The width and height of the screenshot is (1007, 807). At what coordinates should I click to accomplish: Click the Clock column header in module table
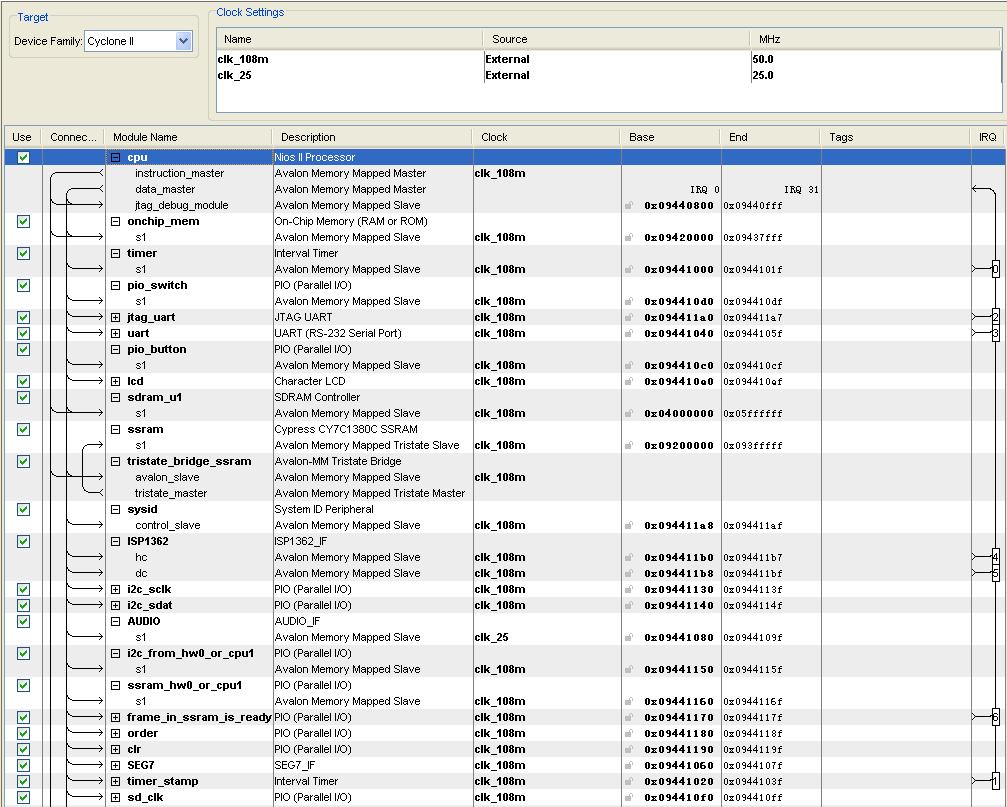pyautogui.click(x=547, y=137)
